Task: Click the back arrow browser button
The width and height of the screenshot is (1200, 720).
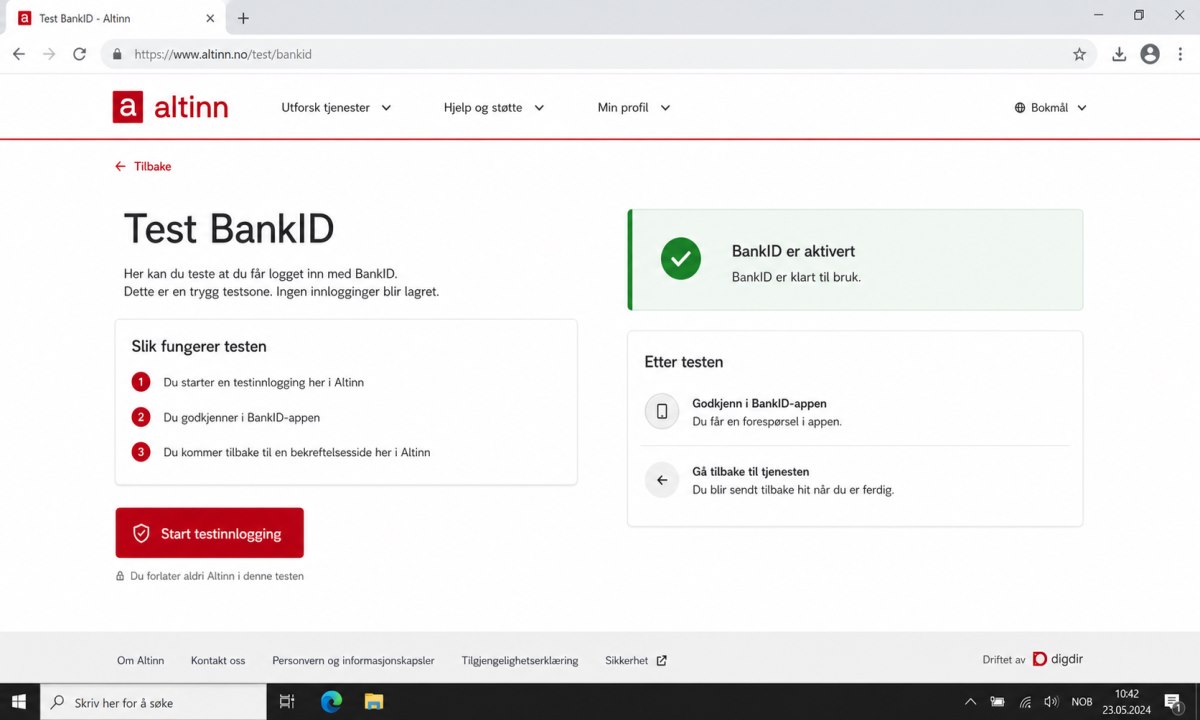Action: 19,54
